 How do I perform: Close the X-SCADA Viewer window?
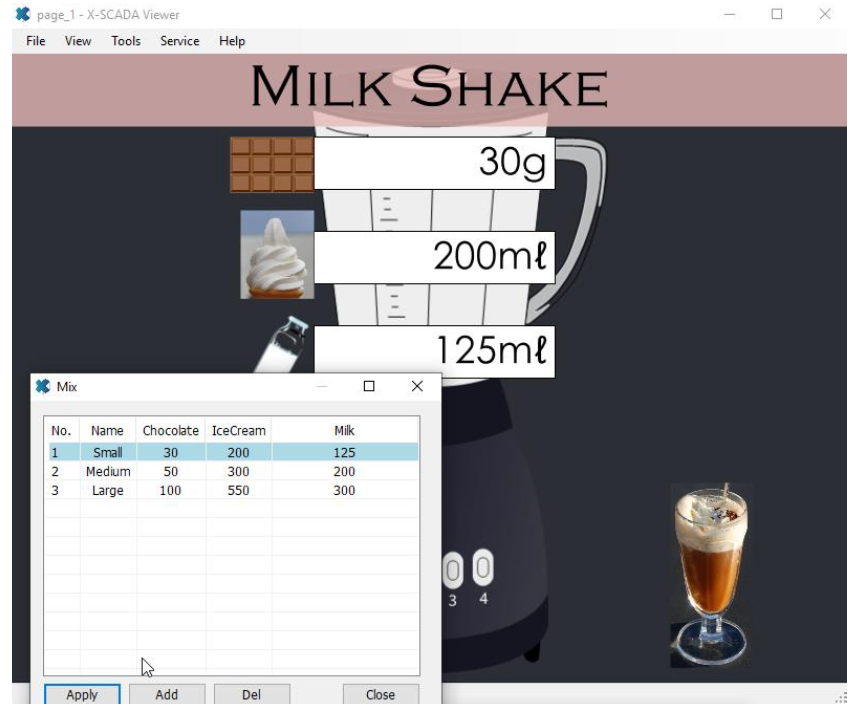click(x=825, y=14)
